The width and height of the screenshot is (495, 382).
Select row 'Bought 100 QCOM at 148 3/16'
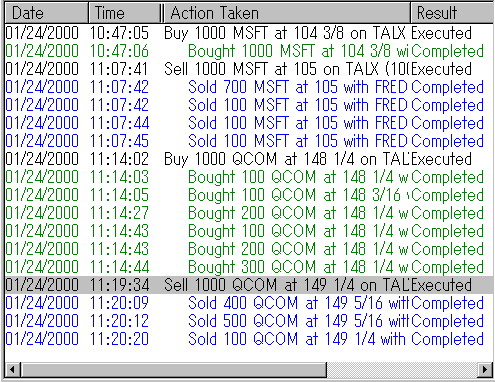click(x=249, y=195)
